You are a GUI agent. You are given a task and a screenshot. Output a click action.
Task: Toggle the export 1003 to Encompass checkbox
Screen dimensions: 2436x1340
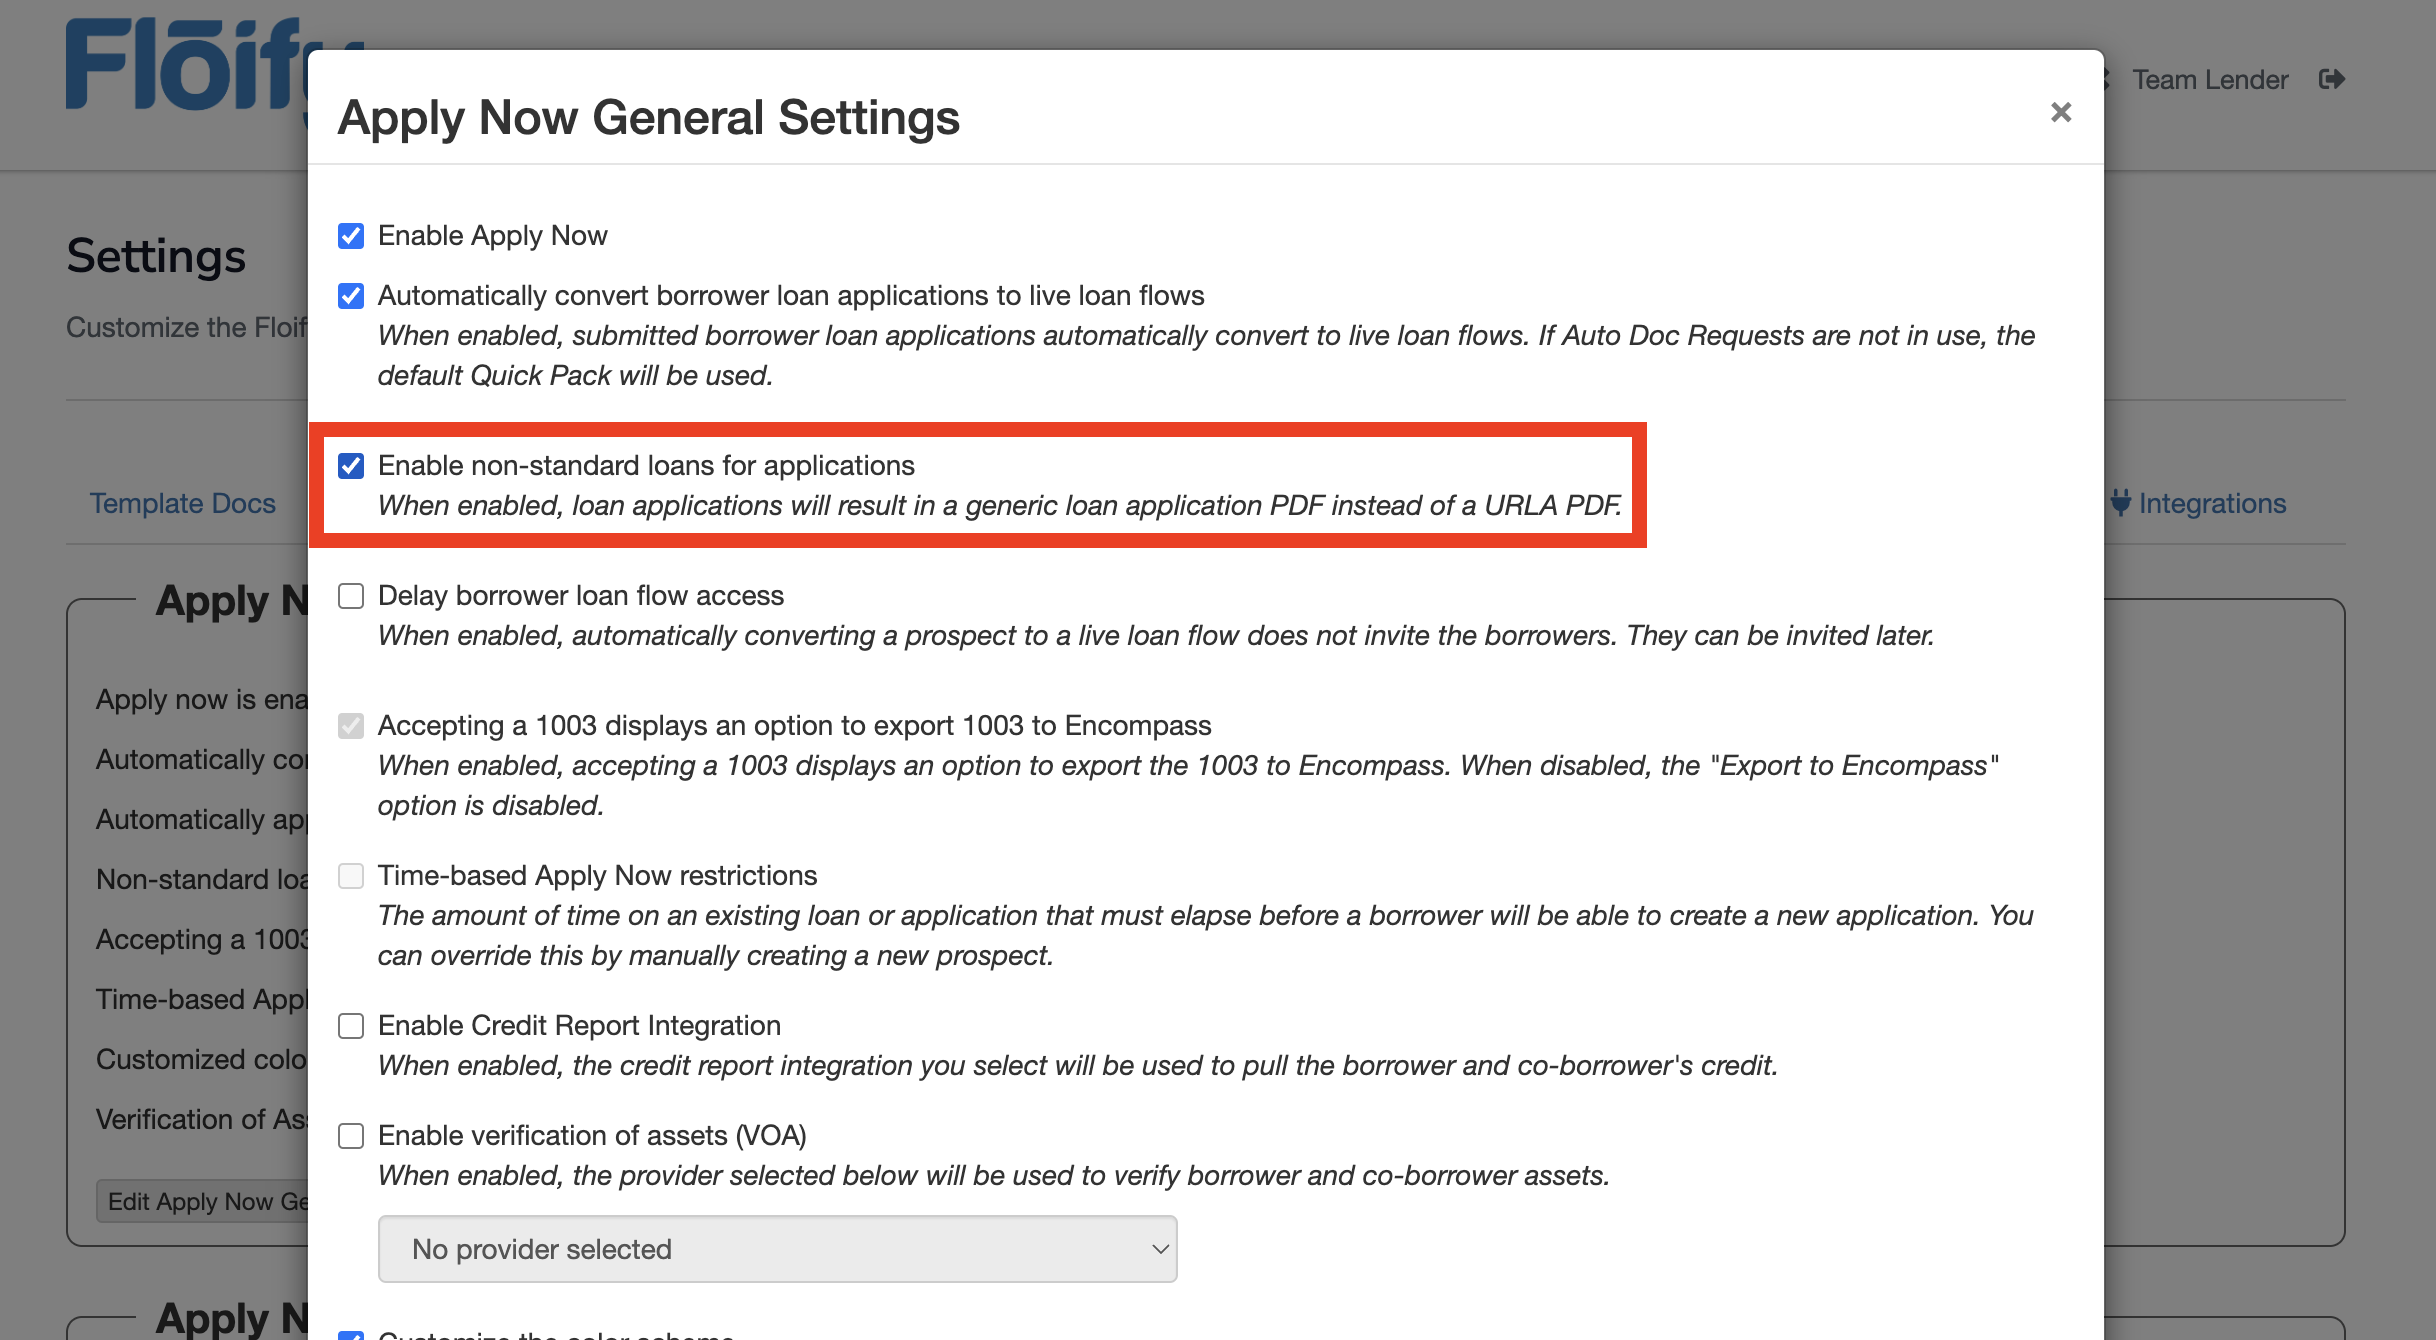click(351, 726)
